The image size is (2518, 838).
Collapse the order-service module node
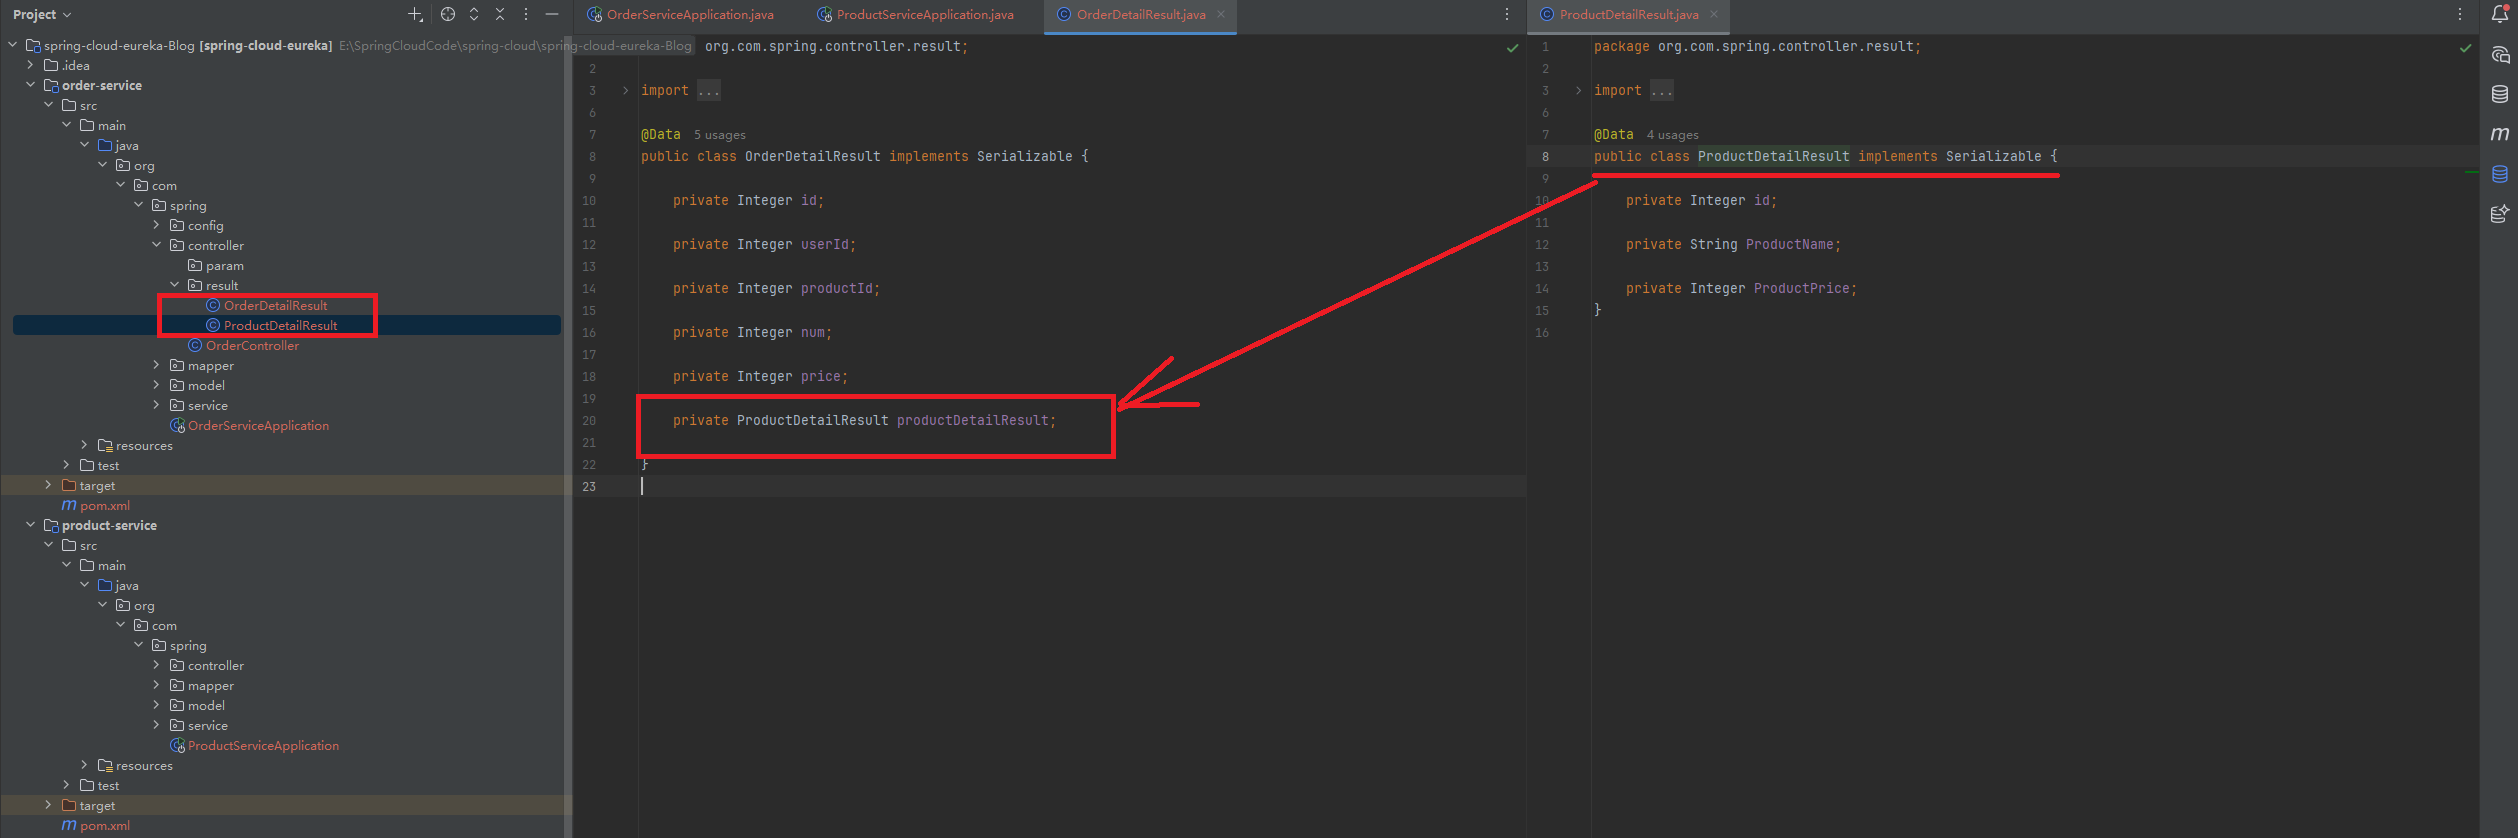[30, 85]
